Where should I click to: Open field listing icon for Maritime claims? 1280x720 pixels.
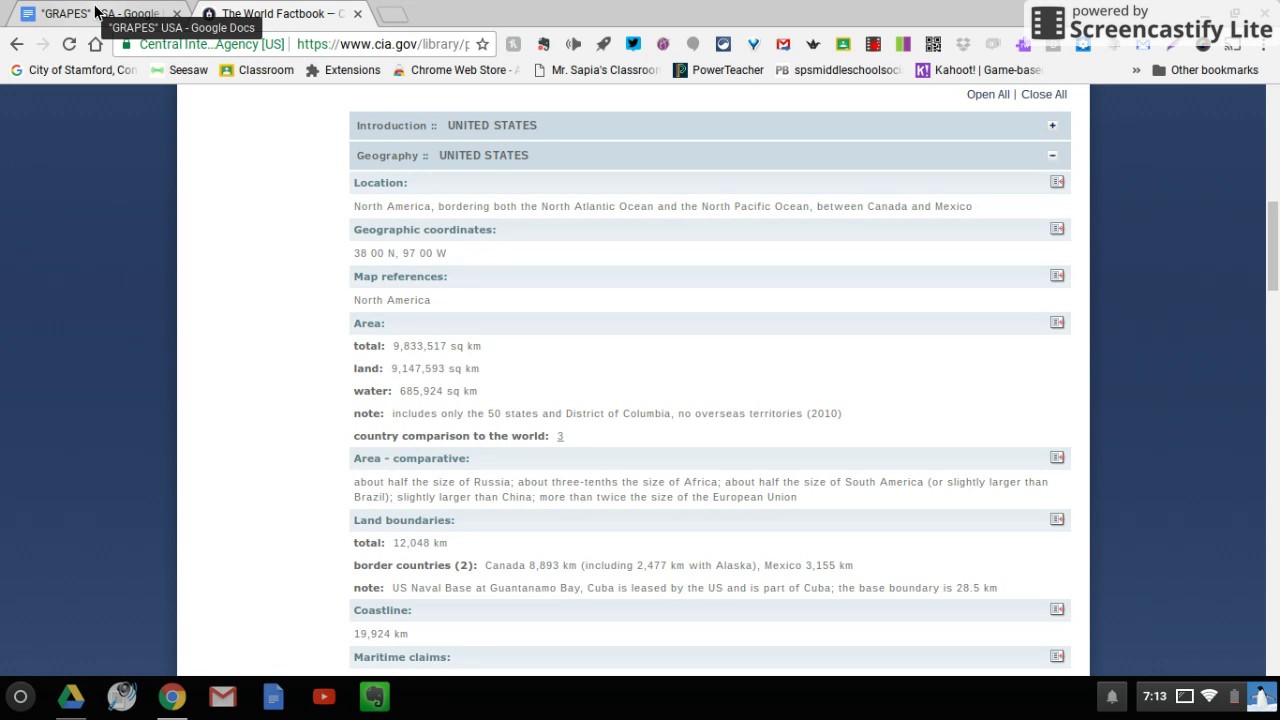[1057, 657]
